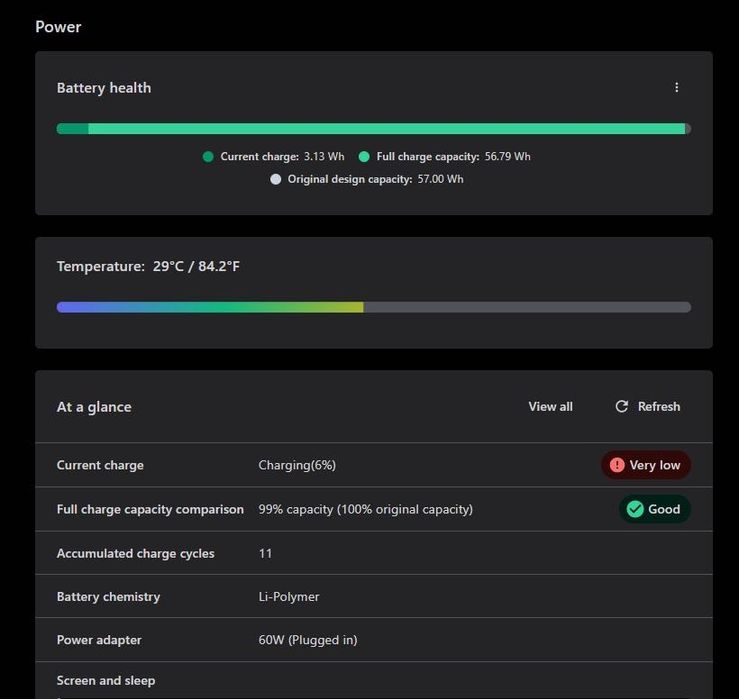Click the Li-Polymer battery chemistry value
739x699 pixels.
[289, 597]
